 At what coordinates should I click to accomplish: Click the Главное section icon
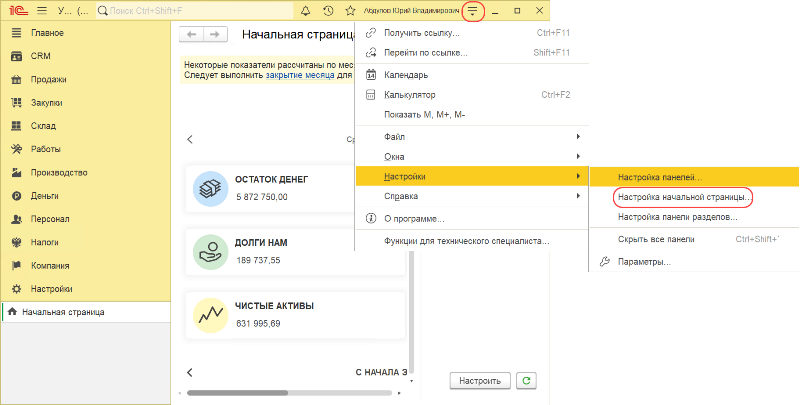16,33
